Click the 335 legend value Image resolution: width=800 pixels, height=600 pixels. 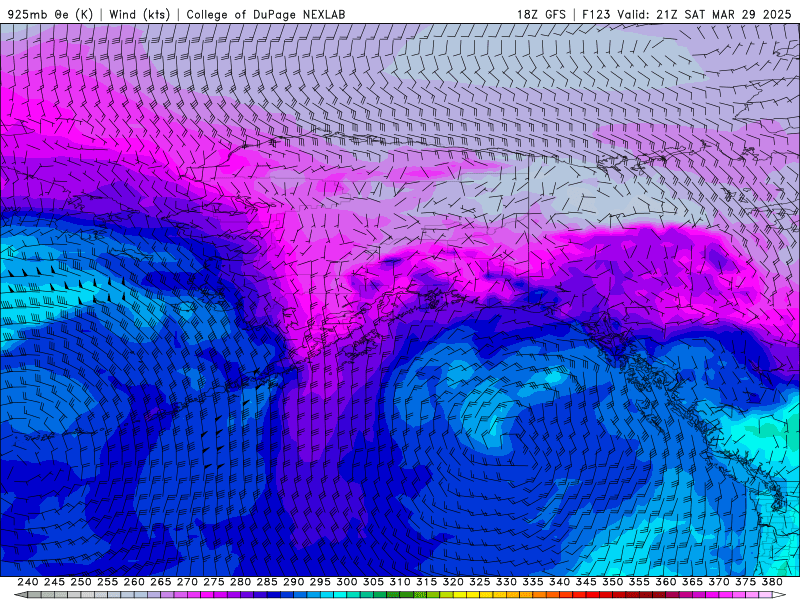pos(533,582)
